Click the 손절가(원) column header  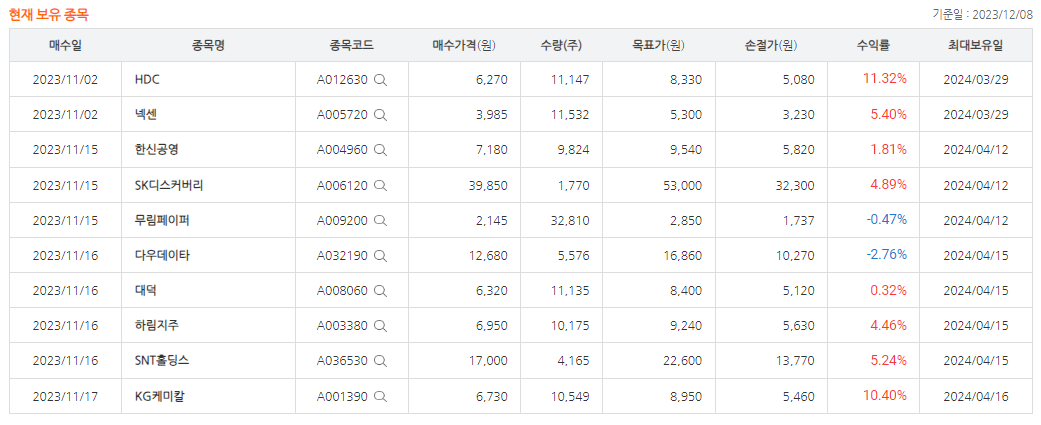tap(771, 45)
